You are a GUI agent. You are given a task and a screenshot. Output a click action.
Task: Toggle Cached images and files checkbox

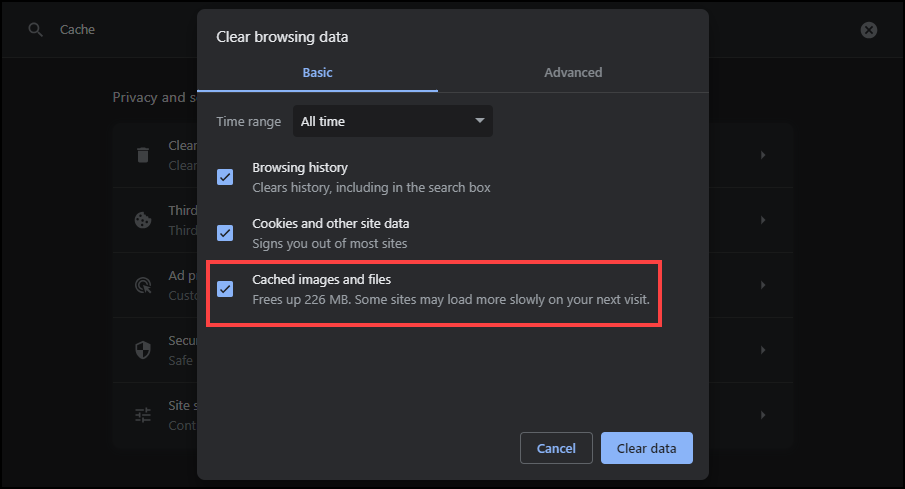(x=225, y=289)
